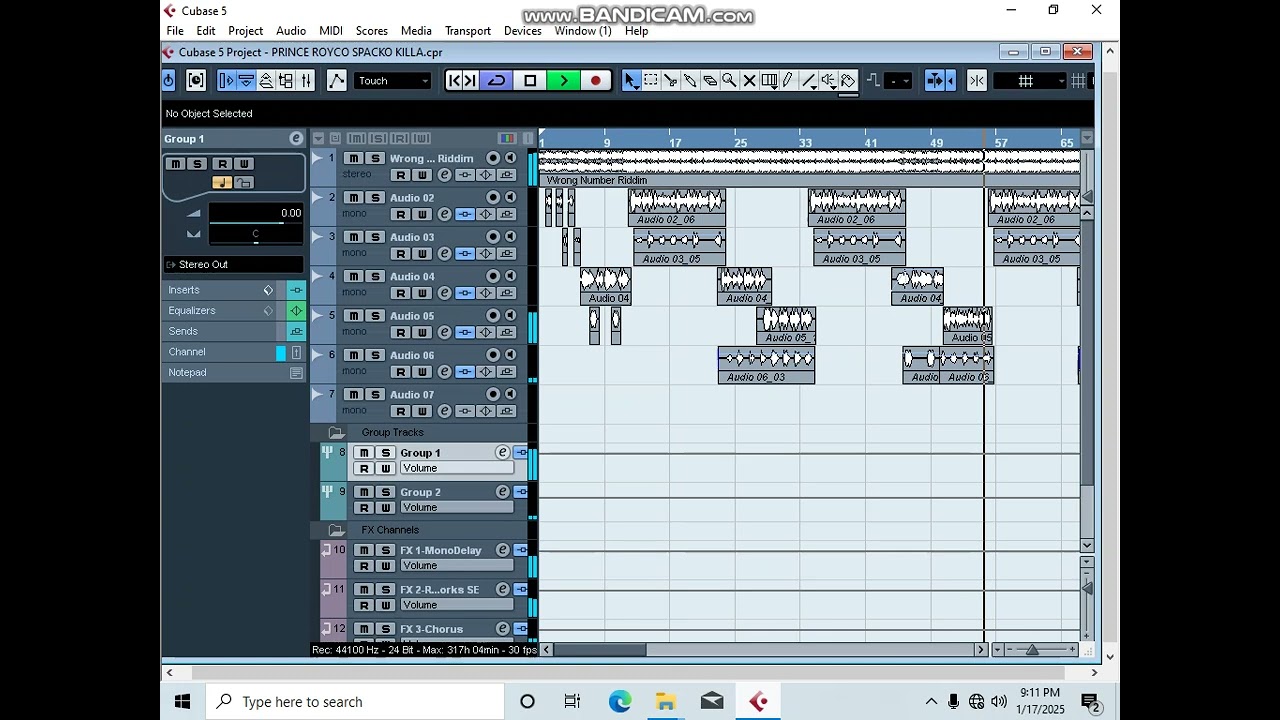The image size is (1280, 720).
Task: Open Stereo Out output routing selector
Action: click(x=233, y=265)
